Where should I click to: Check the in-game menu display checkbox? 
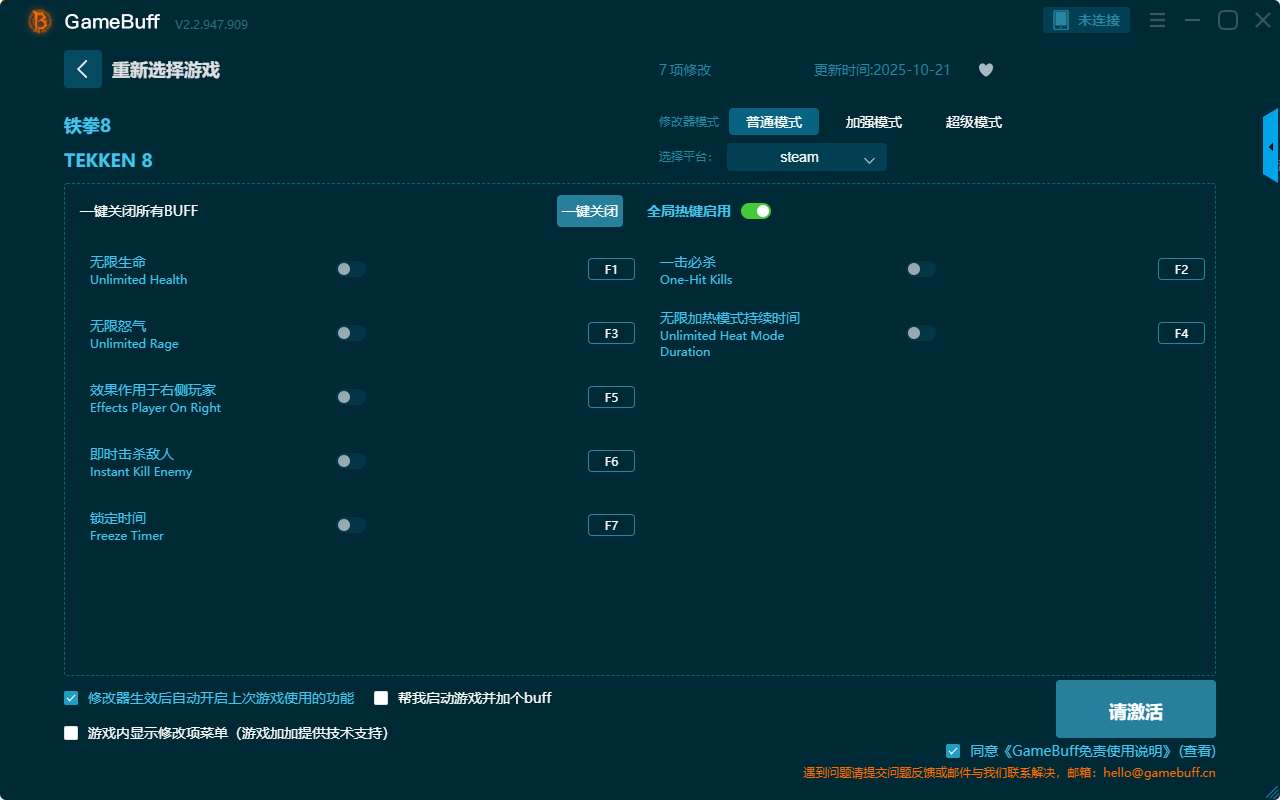71,733
